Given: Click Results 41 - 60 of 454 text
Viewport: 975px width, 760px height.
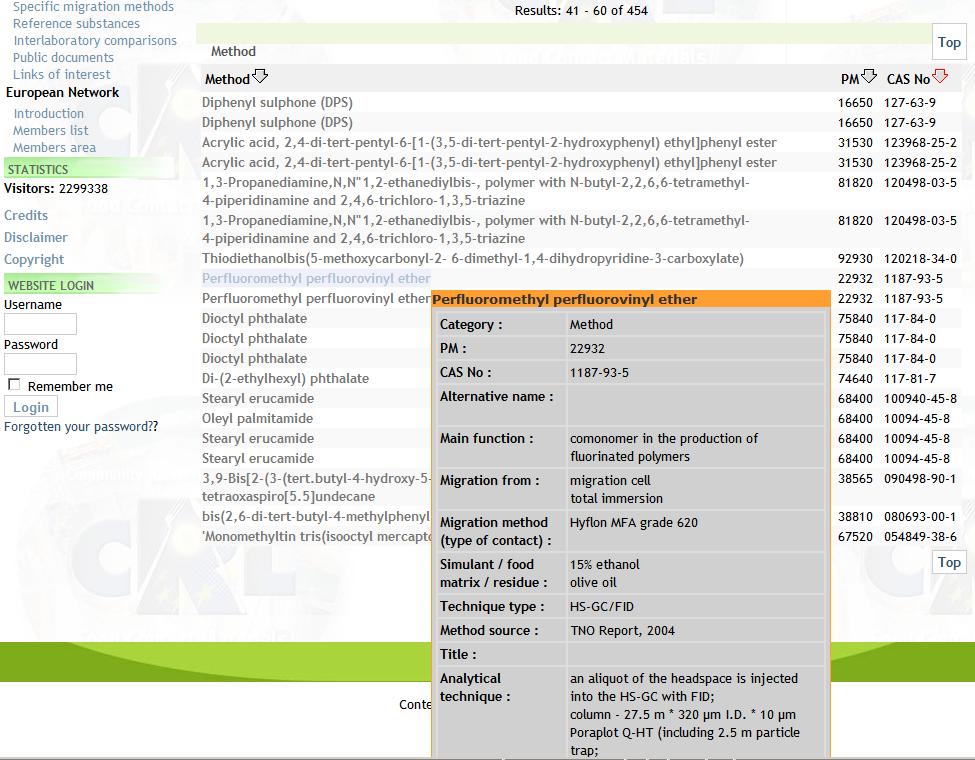Looking at the screenshot, I should [581, 11].
